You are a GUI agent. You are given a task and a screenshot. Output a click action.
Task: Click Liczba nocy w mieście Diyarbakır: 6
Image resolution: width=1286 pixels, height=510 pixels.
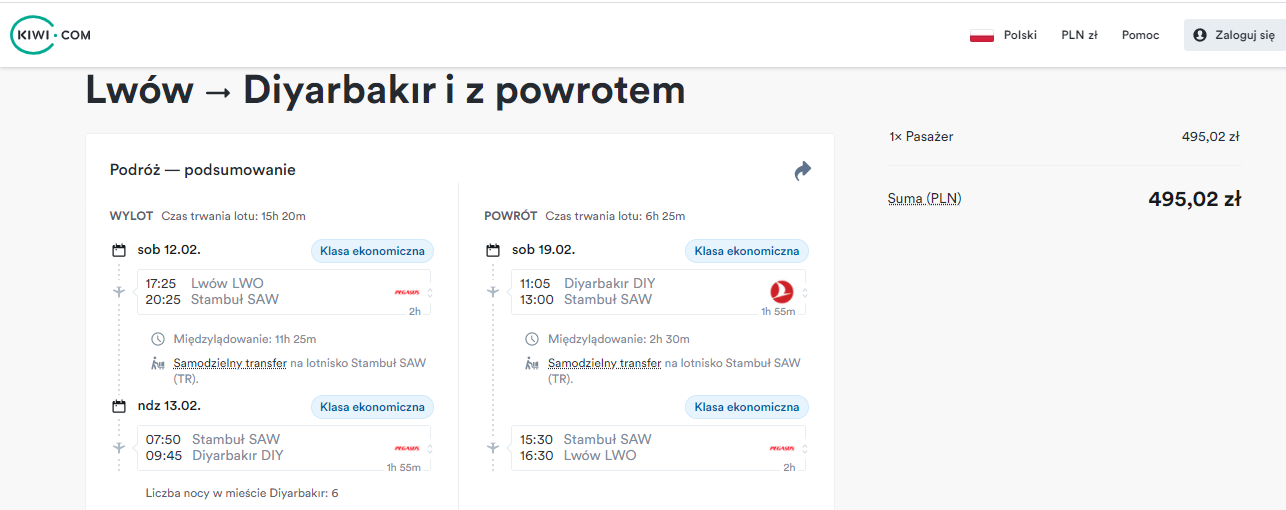pos(242,493)
